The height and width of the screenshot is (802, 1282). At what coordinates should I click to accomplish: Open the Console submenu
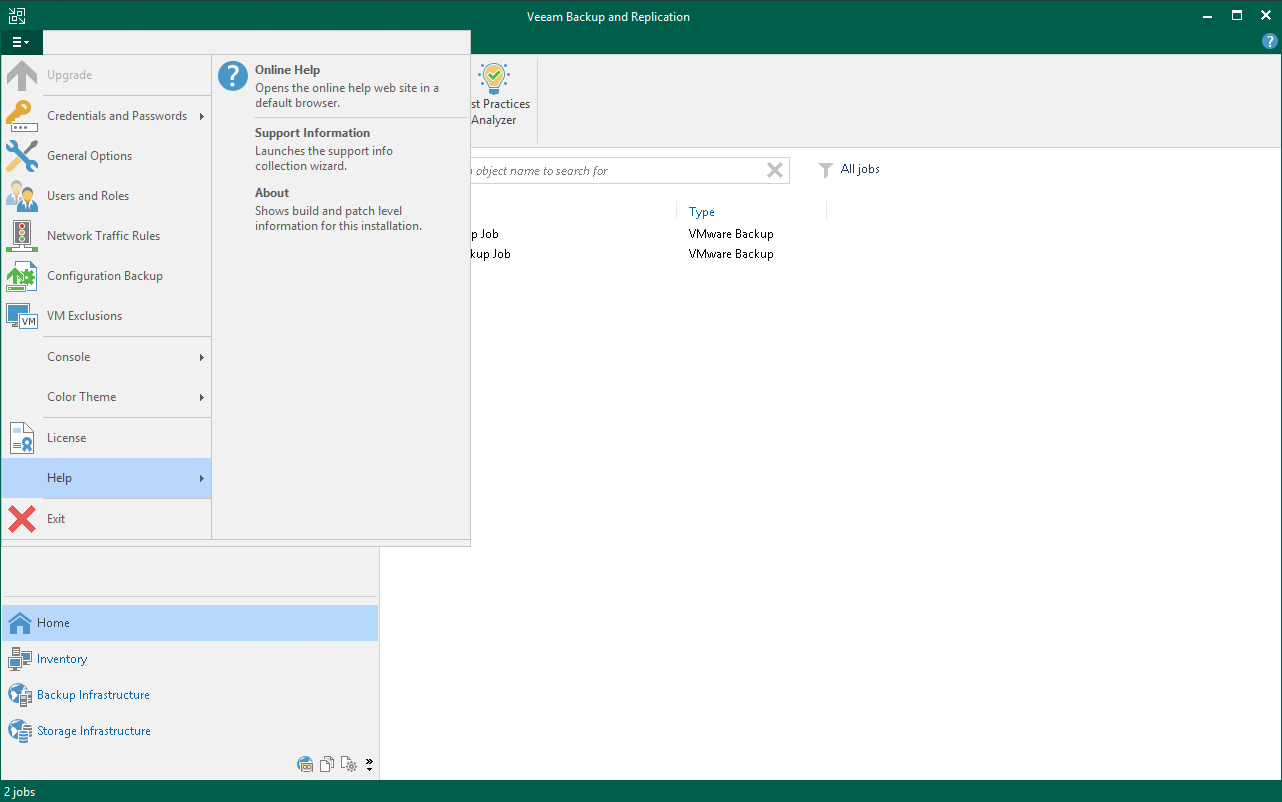tap(106, 357)
